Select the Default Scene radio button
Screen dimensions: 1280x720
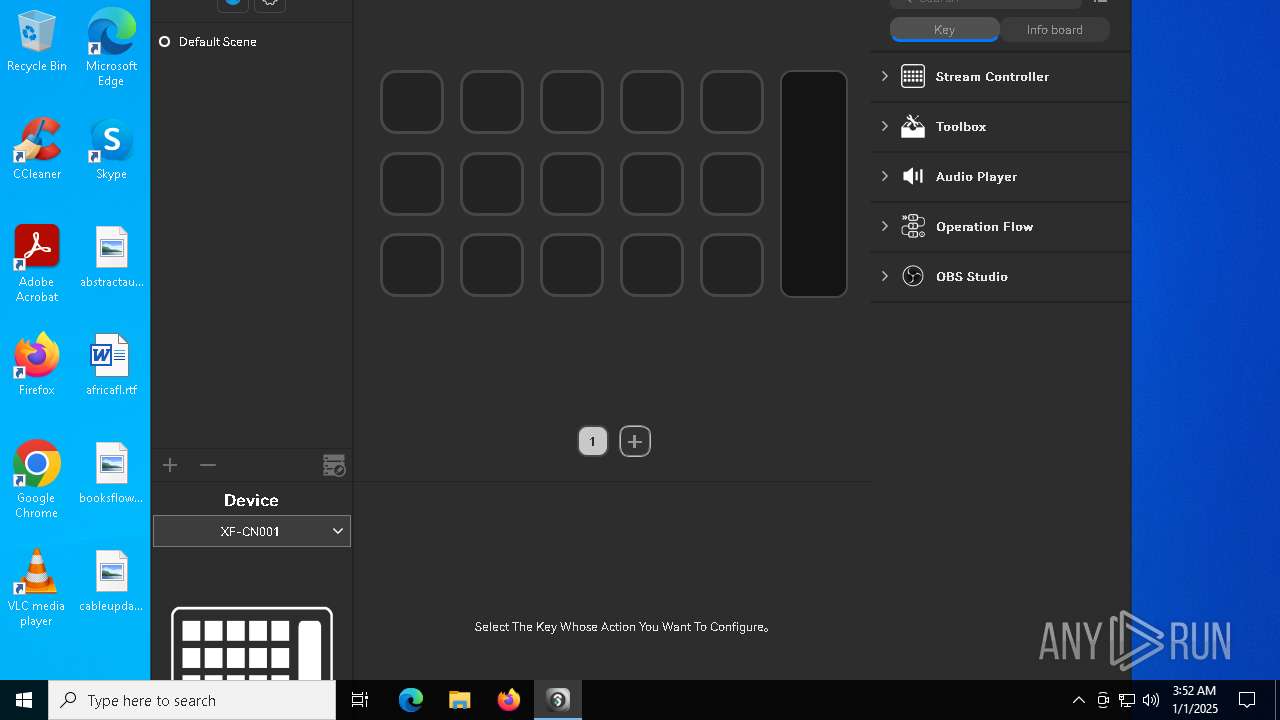pyautogui.click(x=165, y=42)
